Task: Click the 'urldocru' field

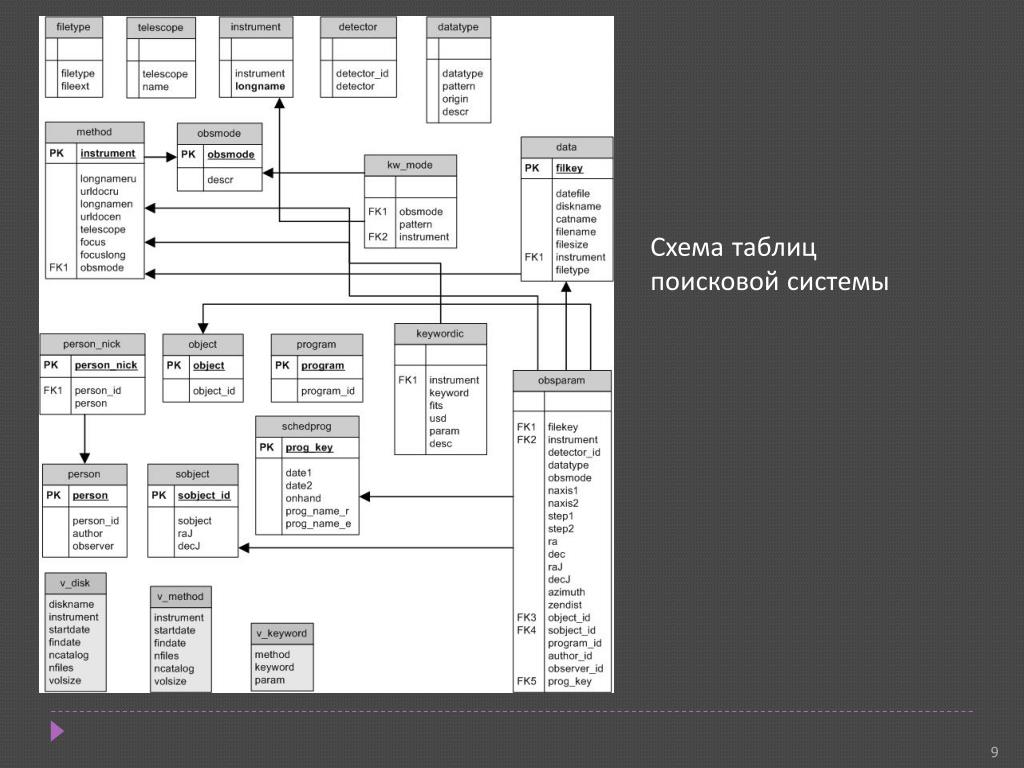Action: click(99, 191)
